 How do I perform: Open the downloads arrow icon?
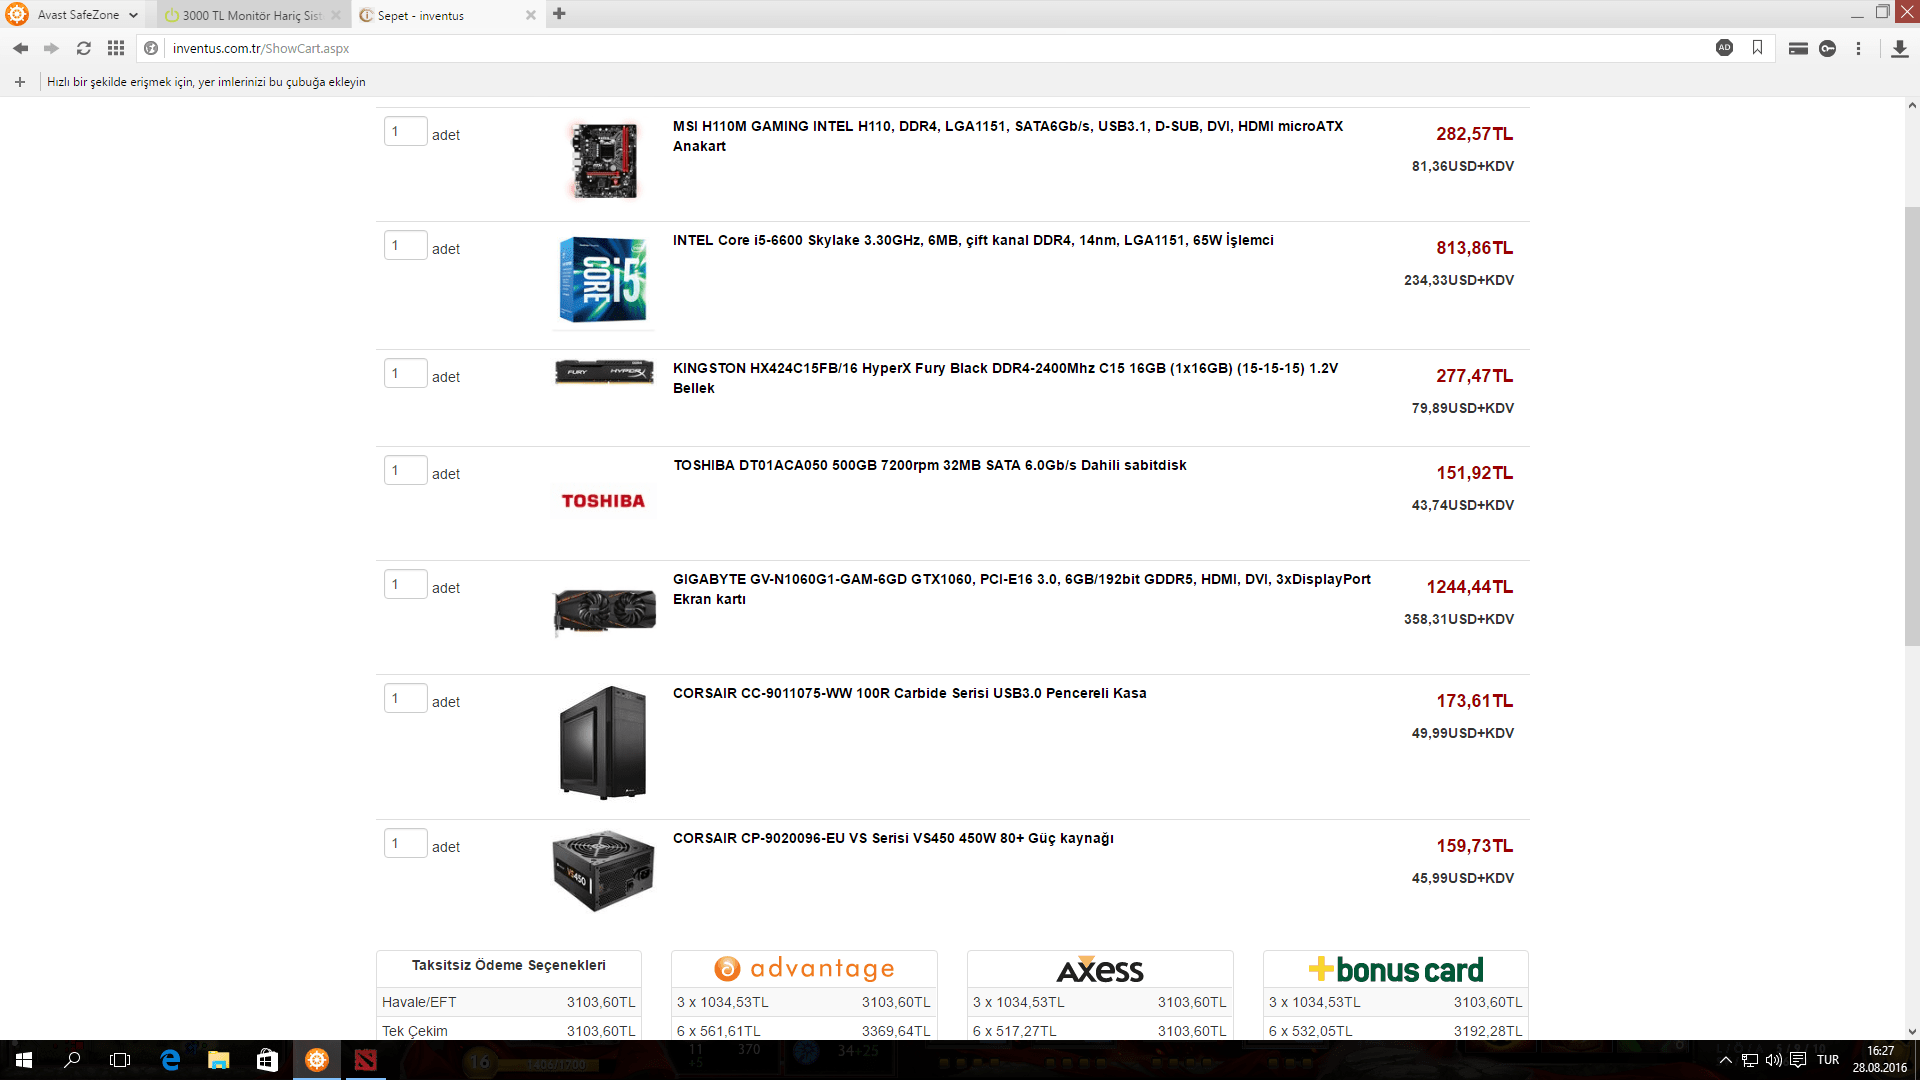coord(1900,48)
